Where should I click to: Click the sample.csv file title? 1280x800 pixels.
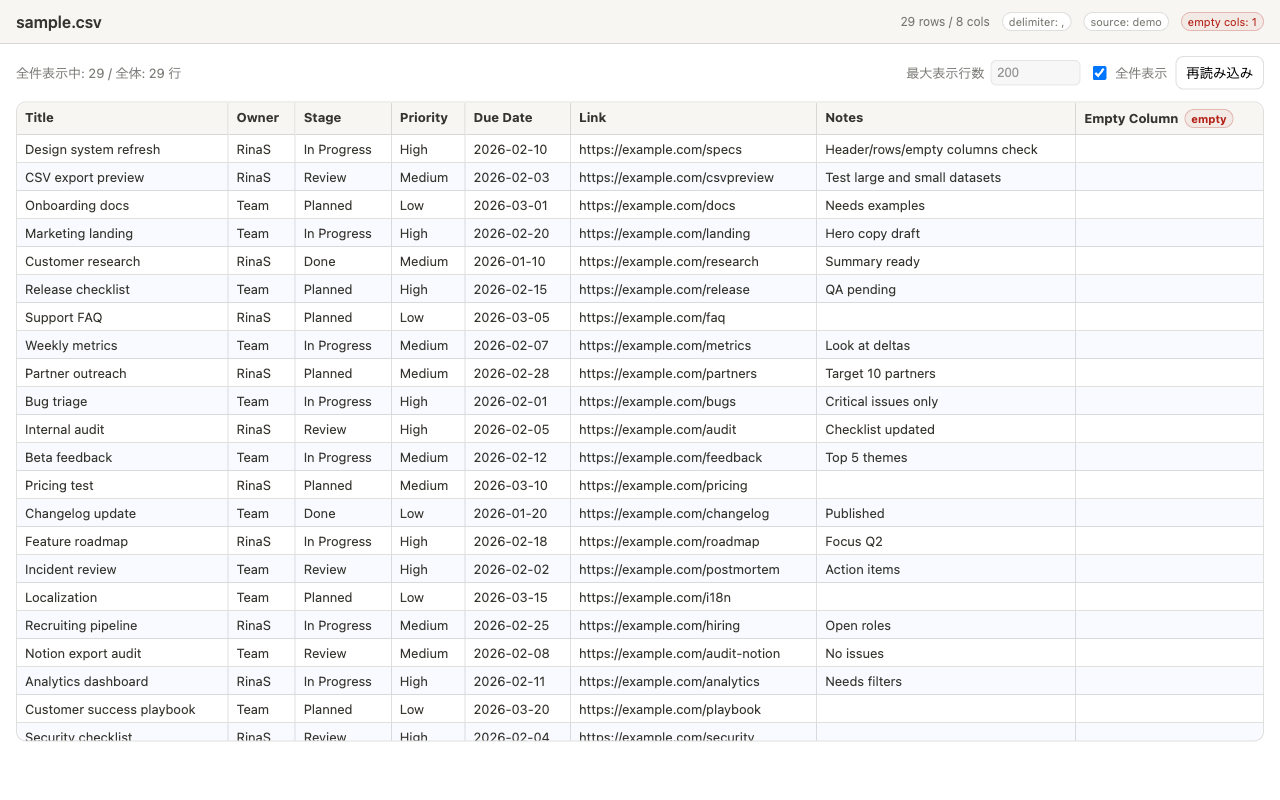pos(59,22)
